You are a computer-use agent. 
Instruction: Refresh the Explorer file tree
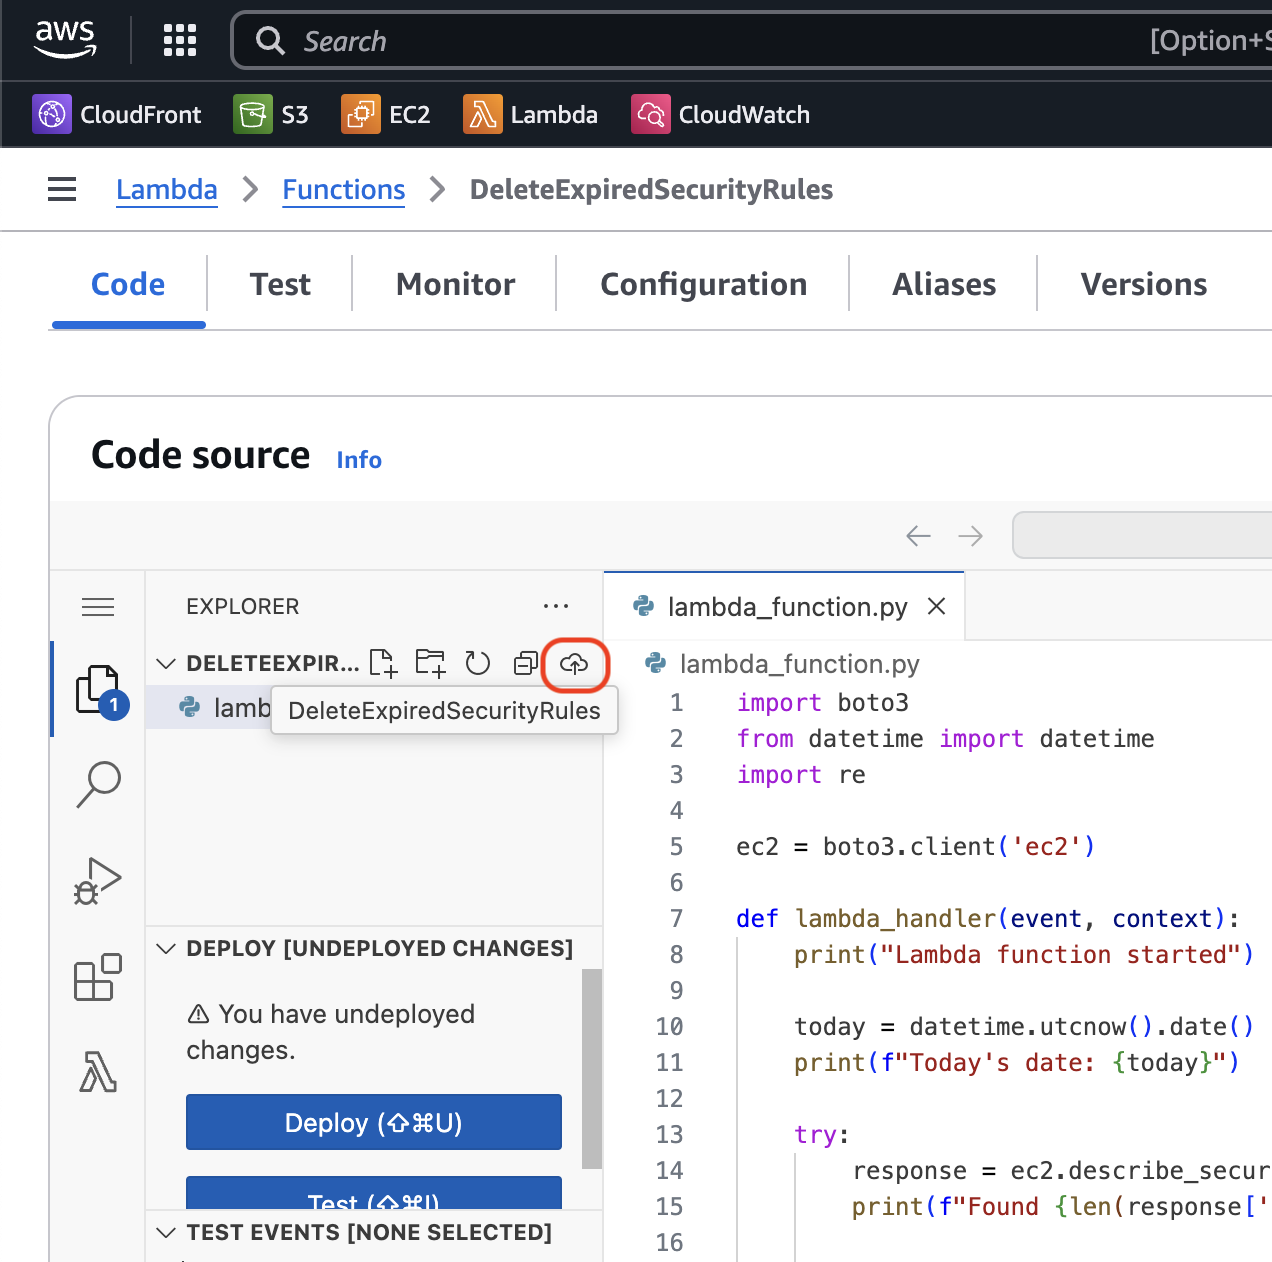(478, 663)
